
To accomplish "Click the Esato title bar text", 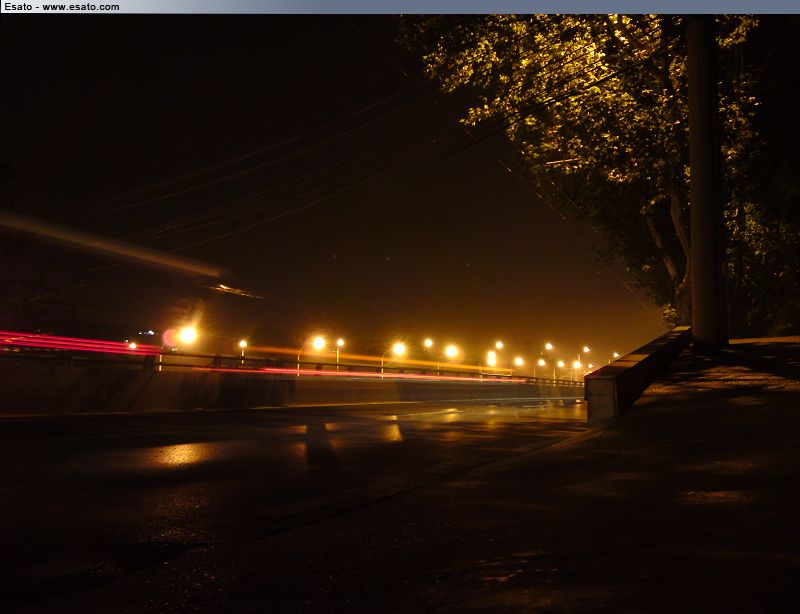I will coord(61,7).
